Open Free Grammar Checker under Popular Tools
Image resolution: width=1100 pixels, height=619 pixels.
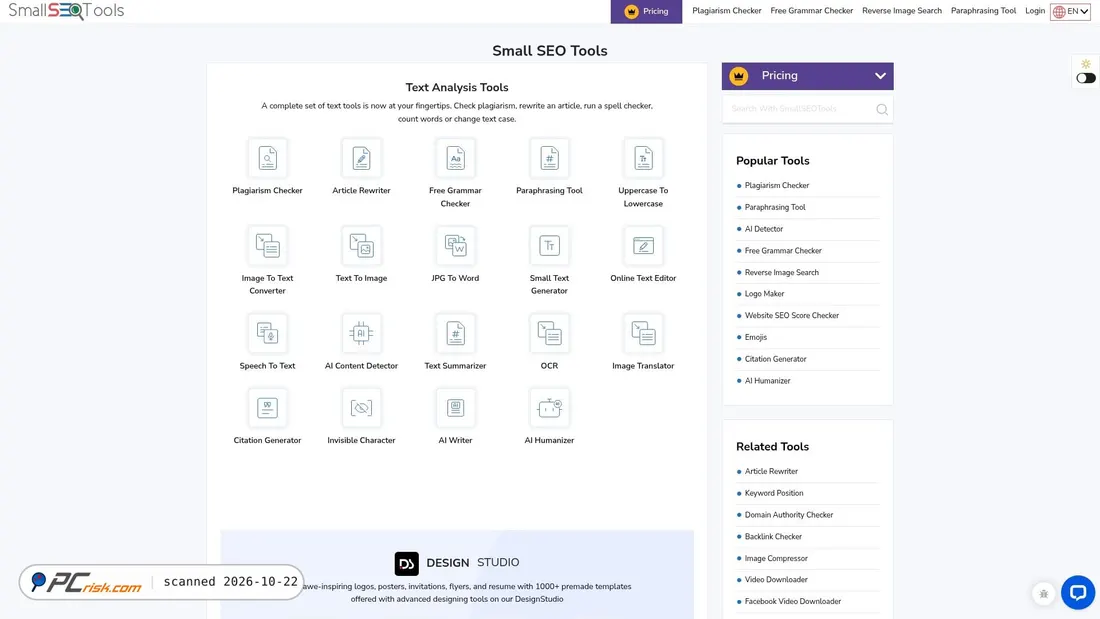pyautogui.click(x=783, y=251)
